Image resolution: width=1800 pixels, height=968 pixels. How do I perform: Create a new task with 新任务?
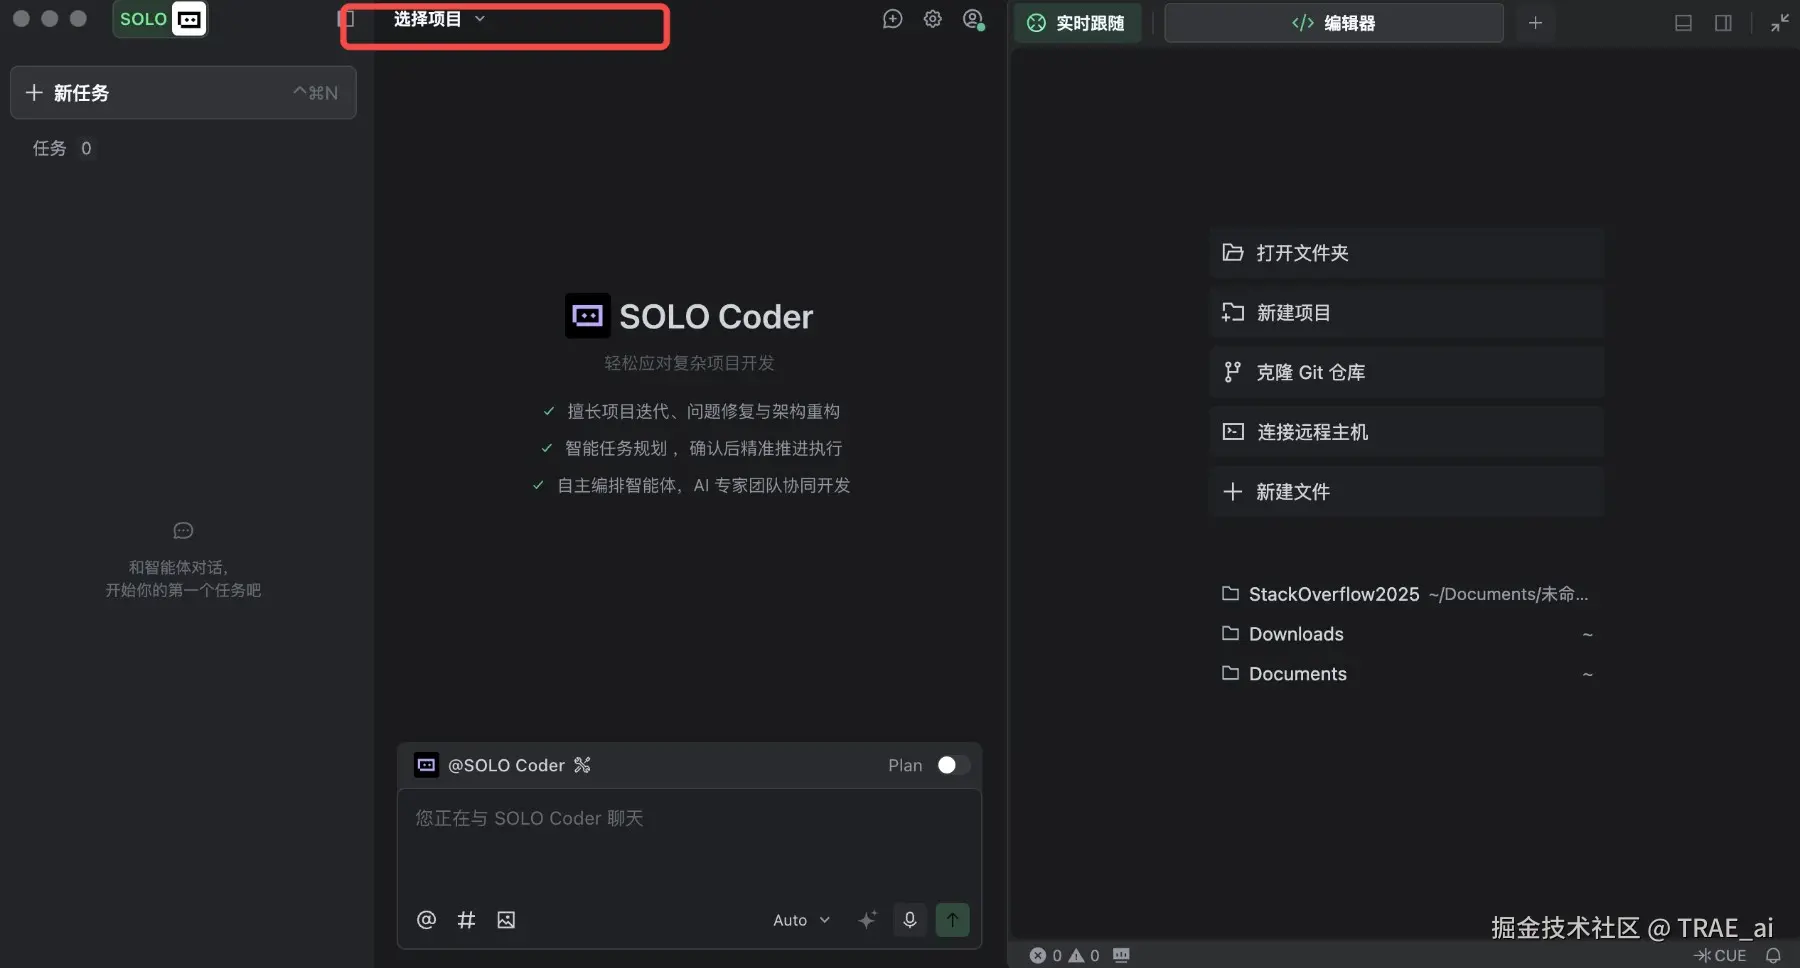(x=183, y=93)
